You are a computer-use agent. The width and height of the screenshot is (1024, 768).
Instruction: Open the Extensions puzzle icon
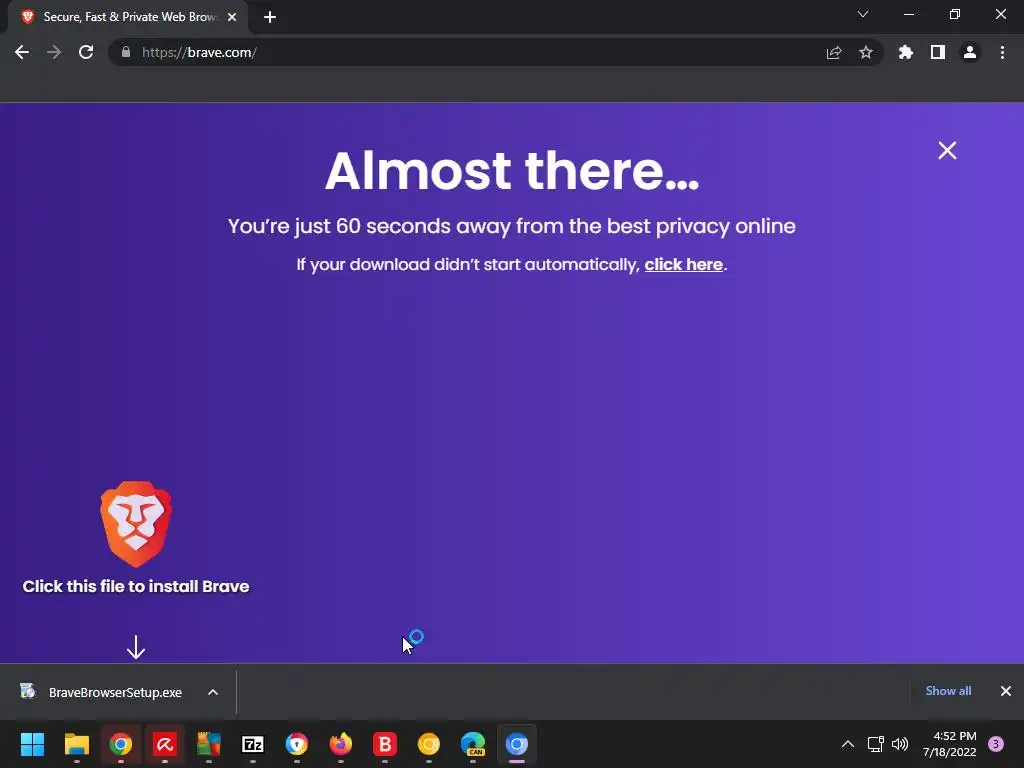pos(906,52)
